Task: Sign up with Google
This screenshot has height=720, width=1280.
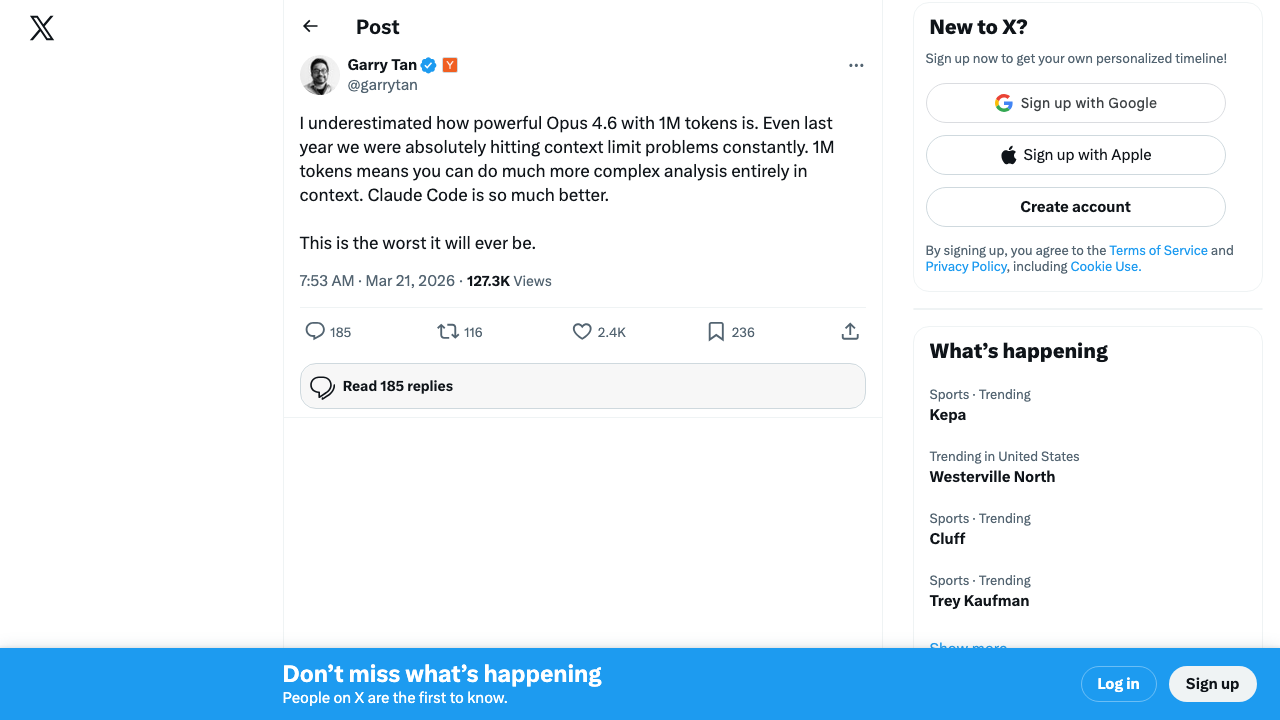Action: [x=1075, y=103]
